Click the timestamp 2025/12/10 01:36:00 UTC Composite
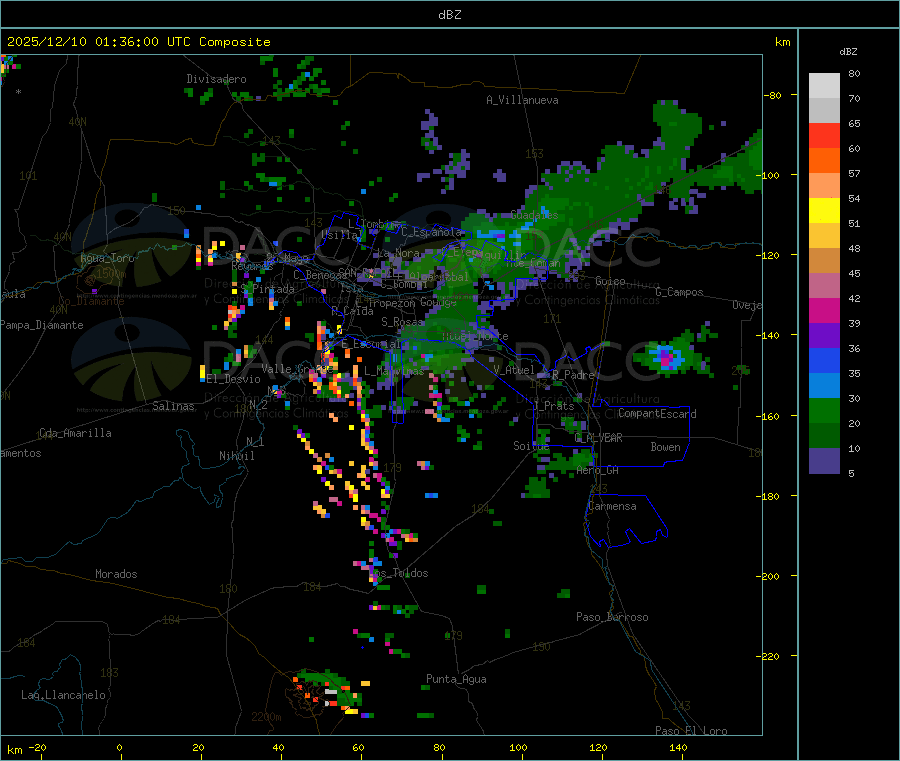Viewport: 900px width, 761px height. click(138, 42)
